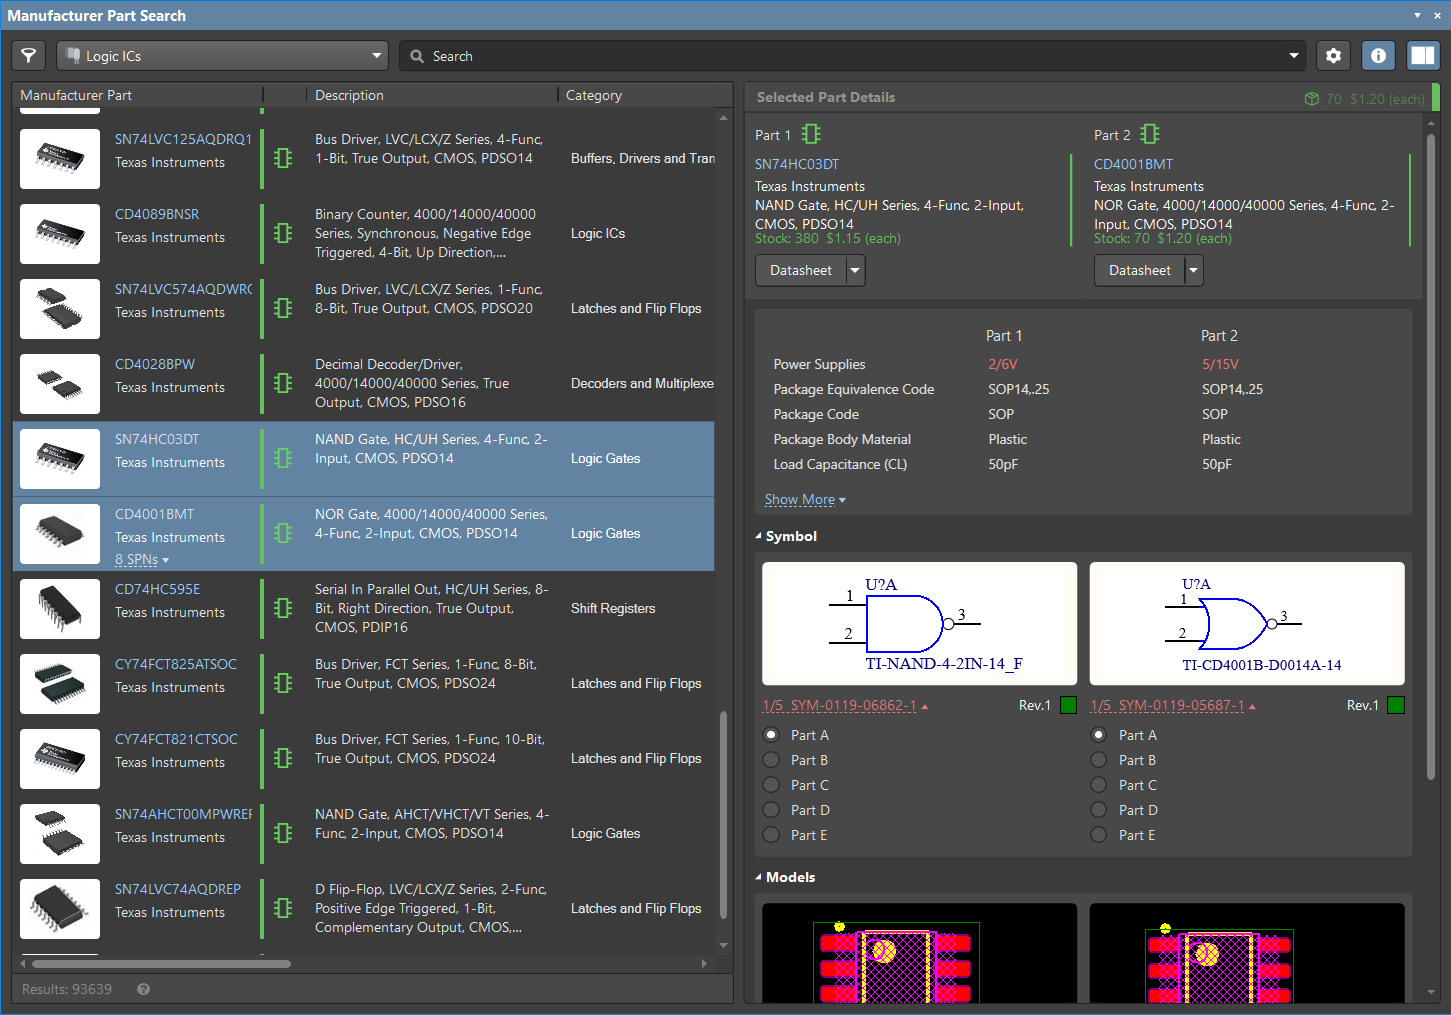Select Part C radio for CD4001BMT symbol
Viewport: 1451px width, 1015px height.
tap(1099, 785)
